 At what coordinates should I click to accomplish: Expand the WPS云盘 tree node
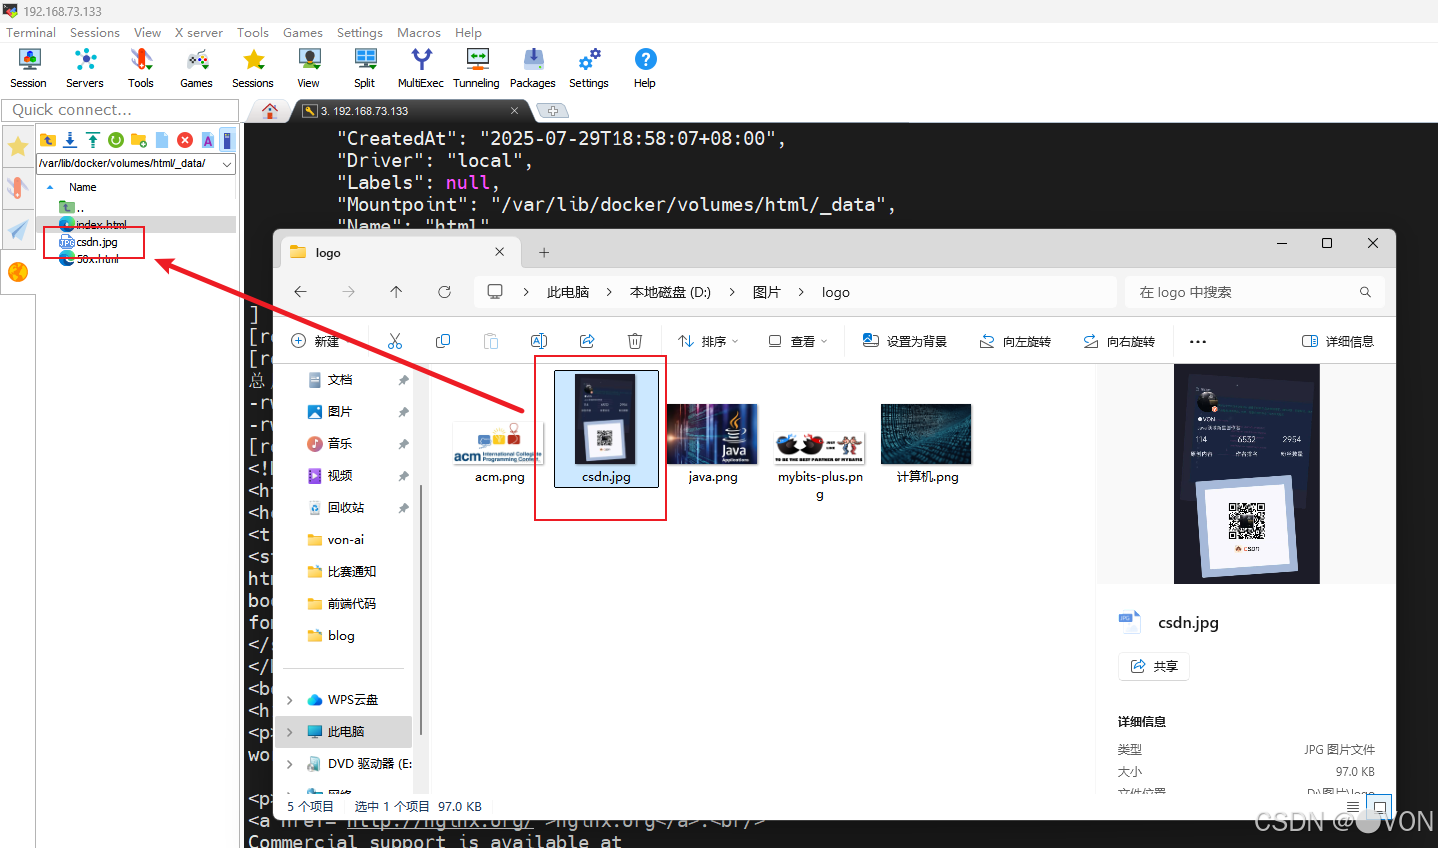click(290, 700)
